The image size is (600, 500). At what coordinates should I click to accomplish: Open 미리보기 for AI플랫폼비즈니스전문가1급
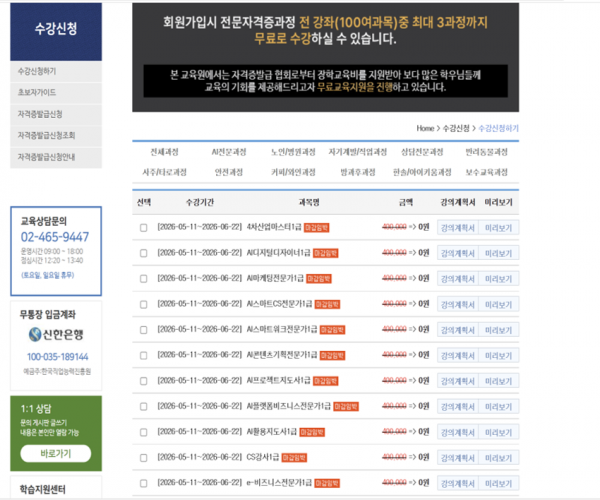[499, 407]
